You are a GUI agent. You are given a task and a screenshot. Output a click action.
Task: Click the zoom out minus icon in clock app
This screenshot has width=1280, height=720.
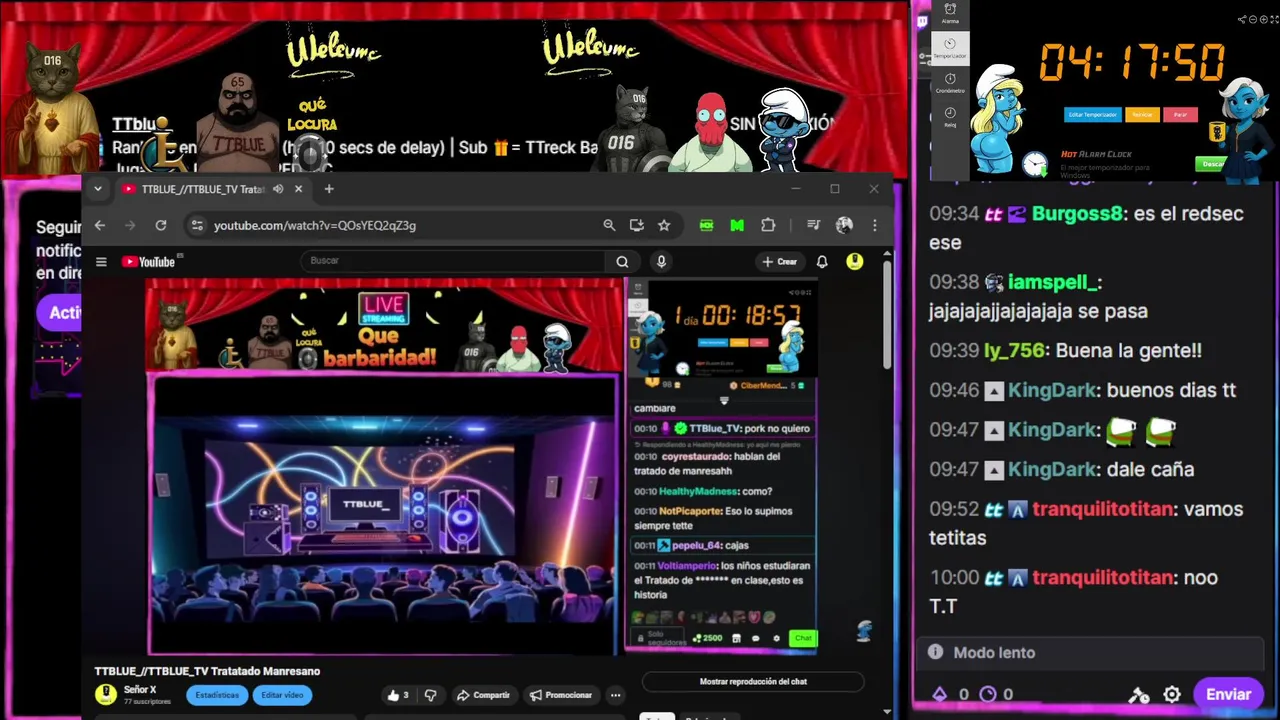(1253, 19)
